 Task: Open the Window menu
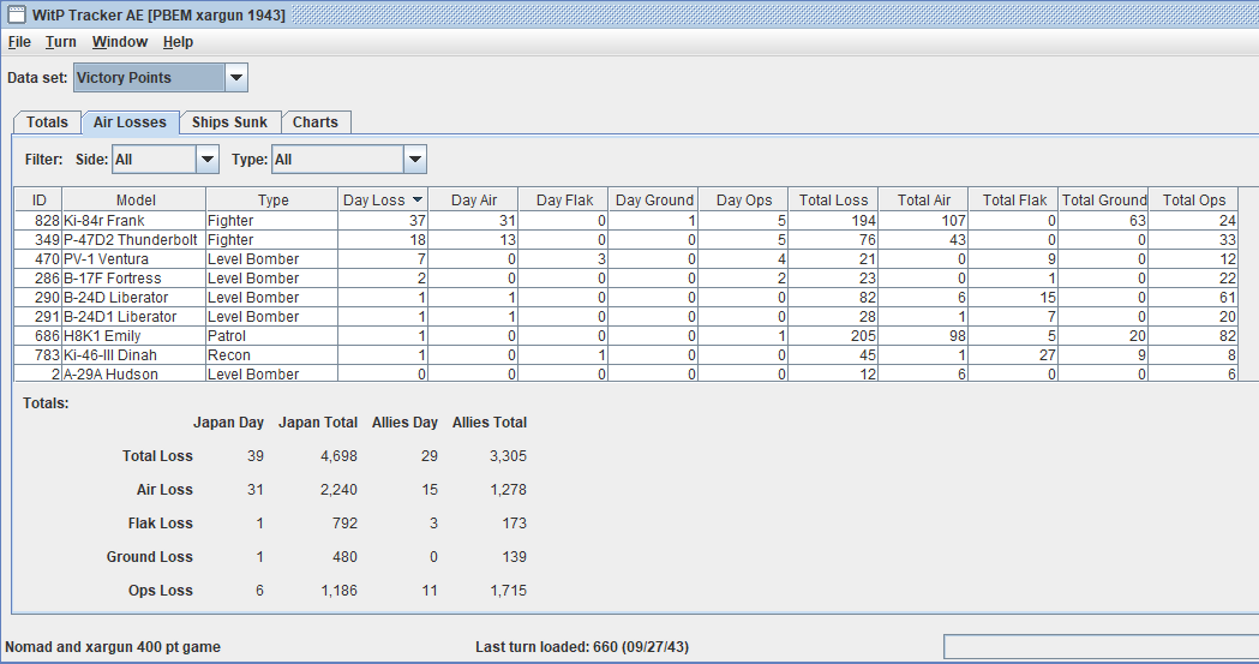pyautogui.click(x=120, y=42)
